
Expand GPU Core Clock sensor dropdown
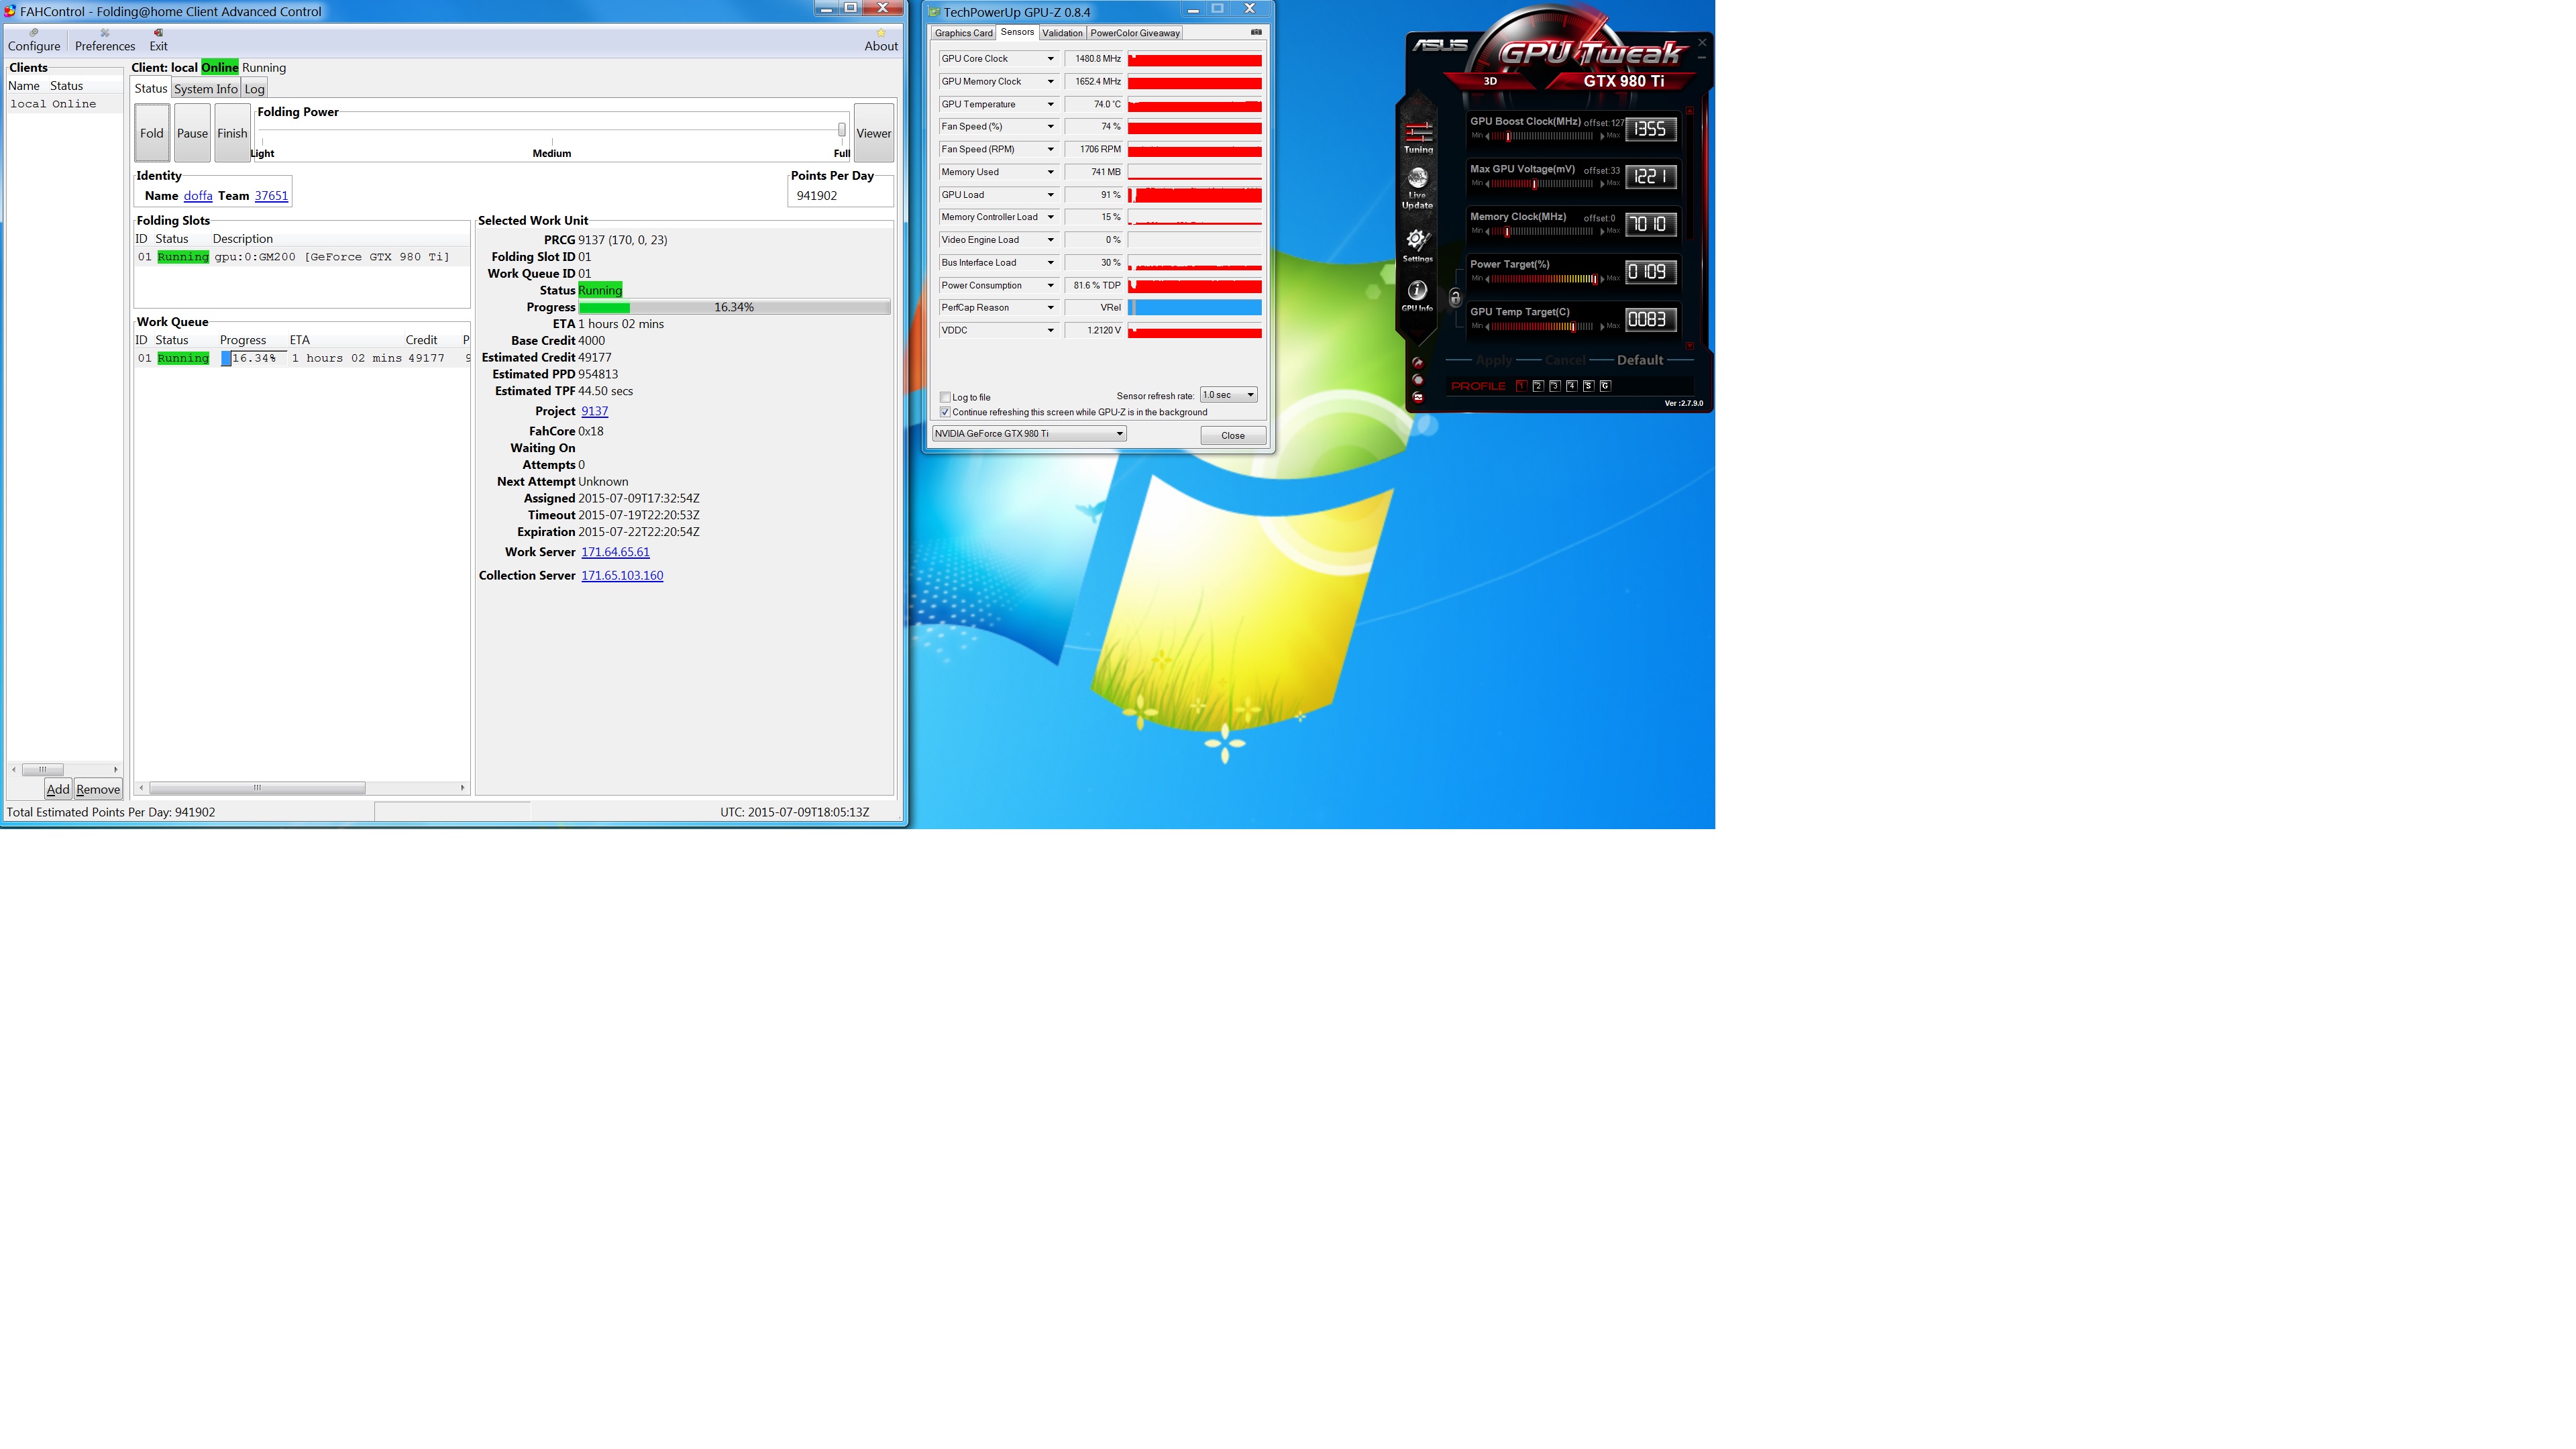1050,59
